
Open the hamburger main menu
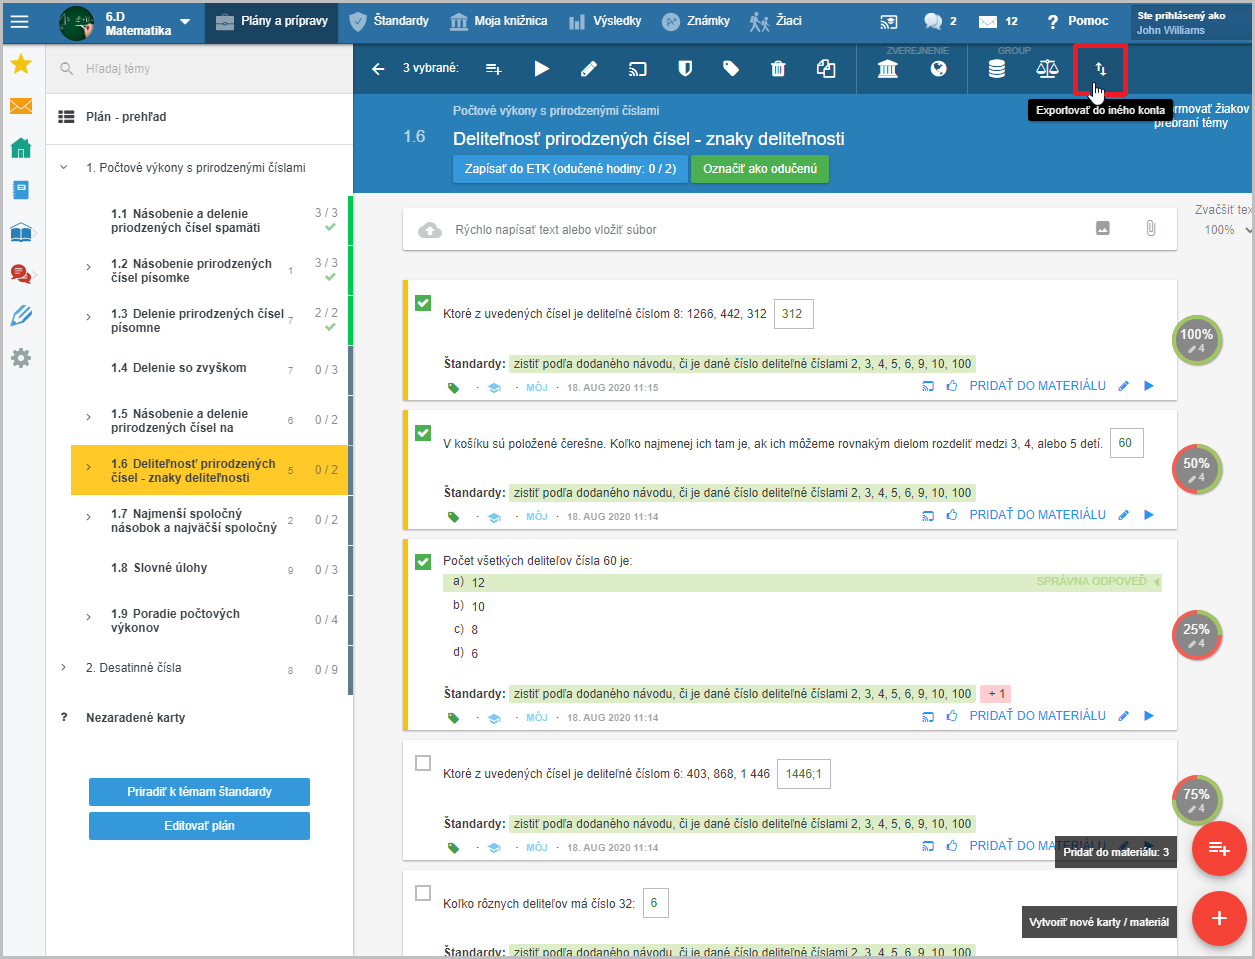point(19,21)
